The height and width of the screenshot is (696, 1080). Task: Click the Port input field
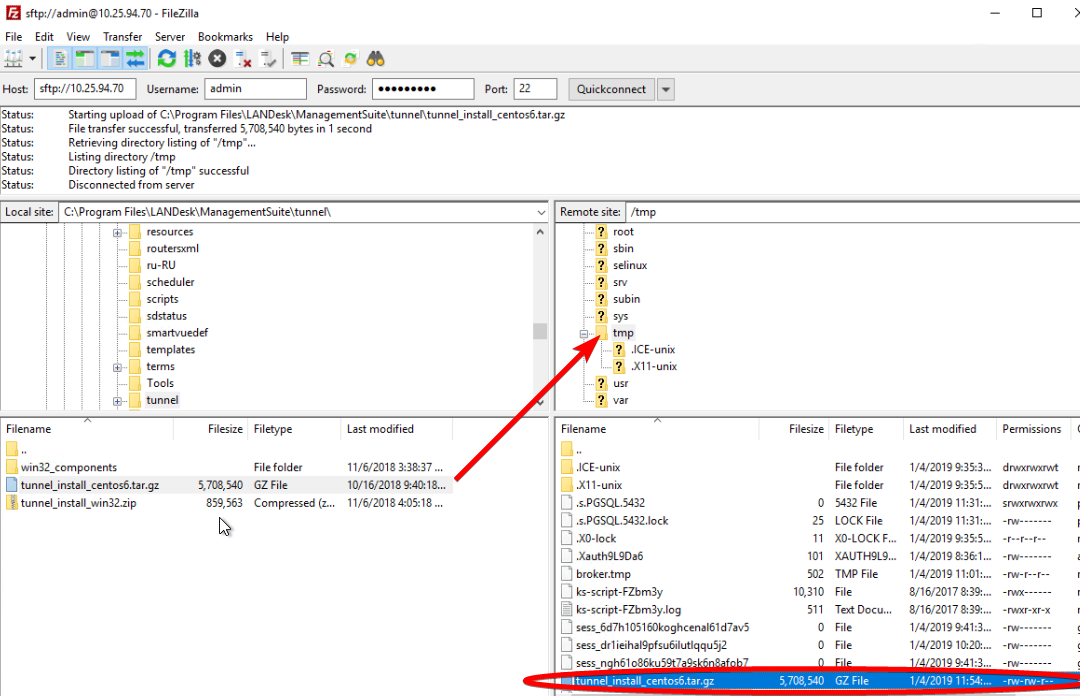pos(535,88)
